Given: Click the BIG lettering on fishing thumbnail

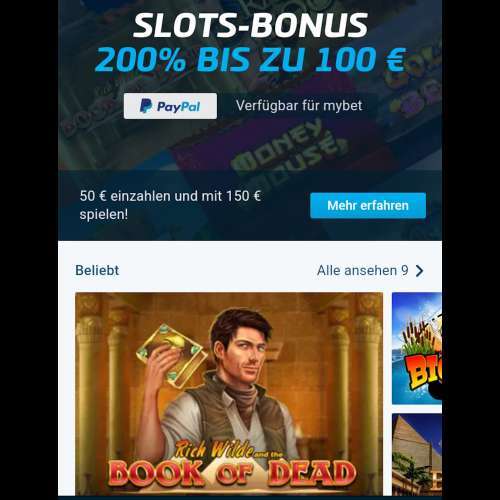Looking at the screenshot, I should 423,373.
